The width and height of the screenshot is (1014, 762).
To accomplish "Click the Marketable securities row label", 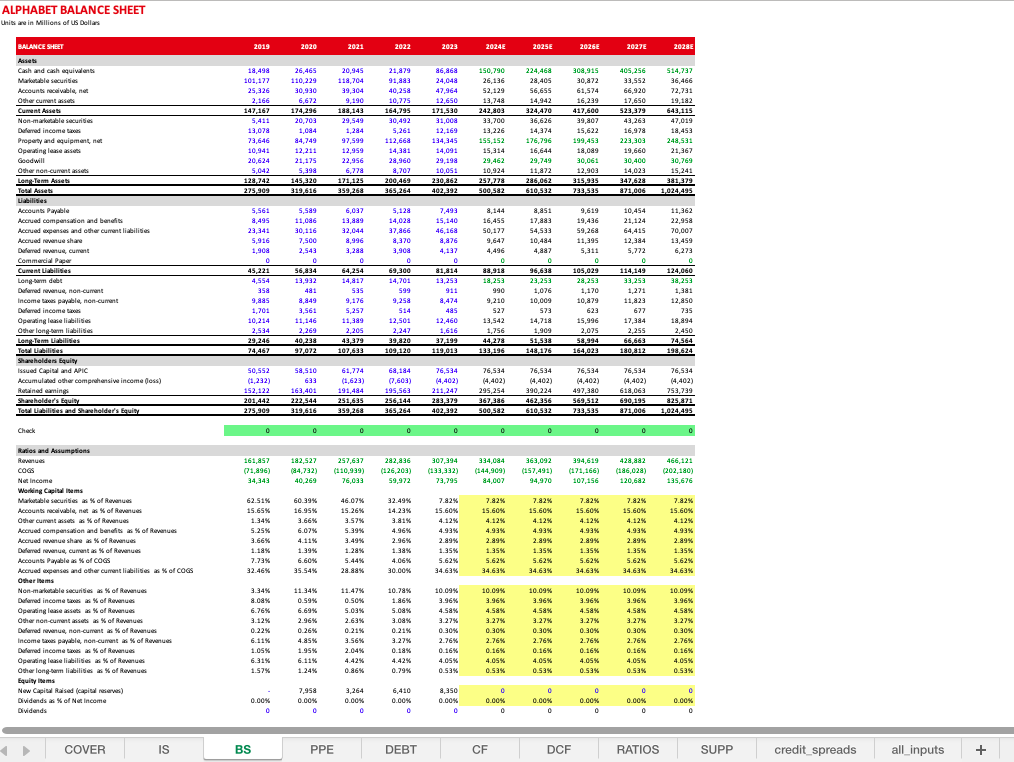I will (x=47, y=81).
